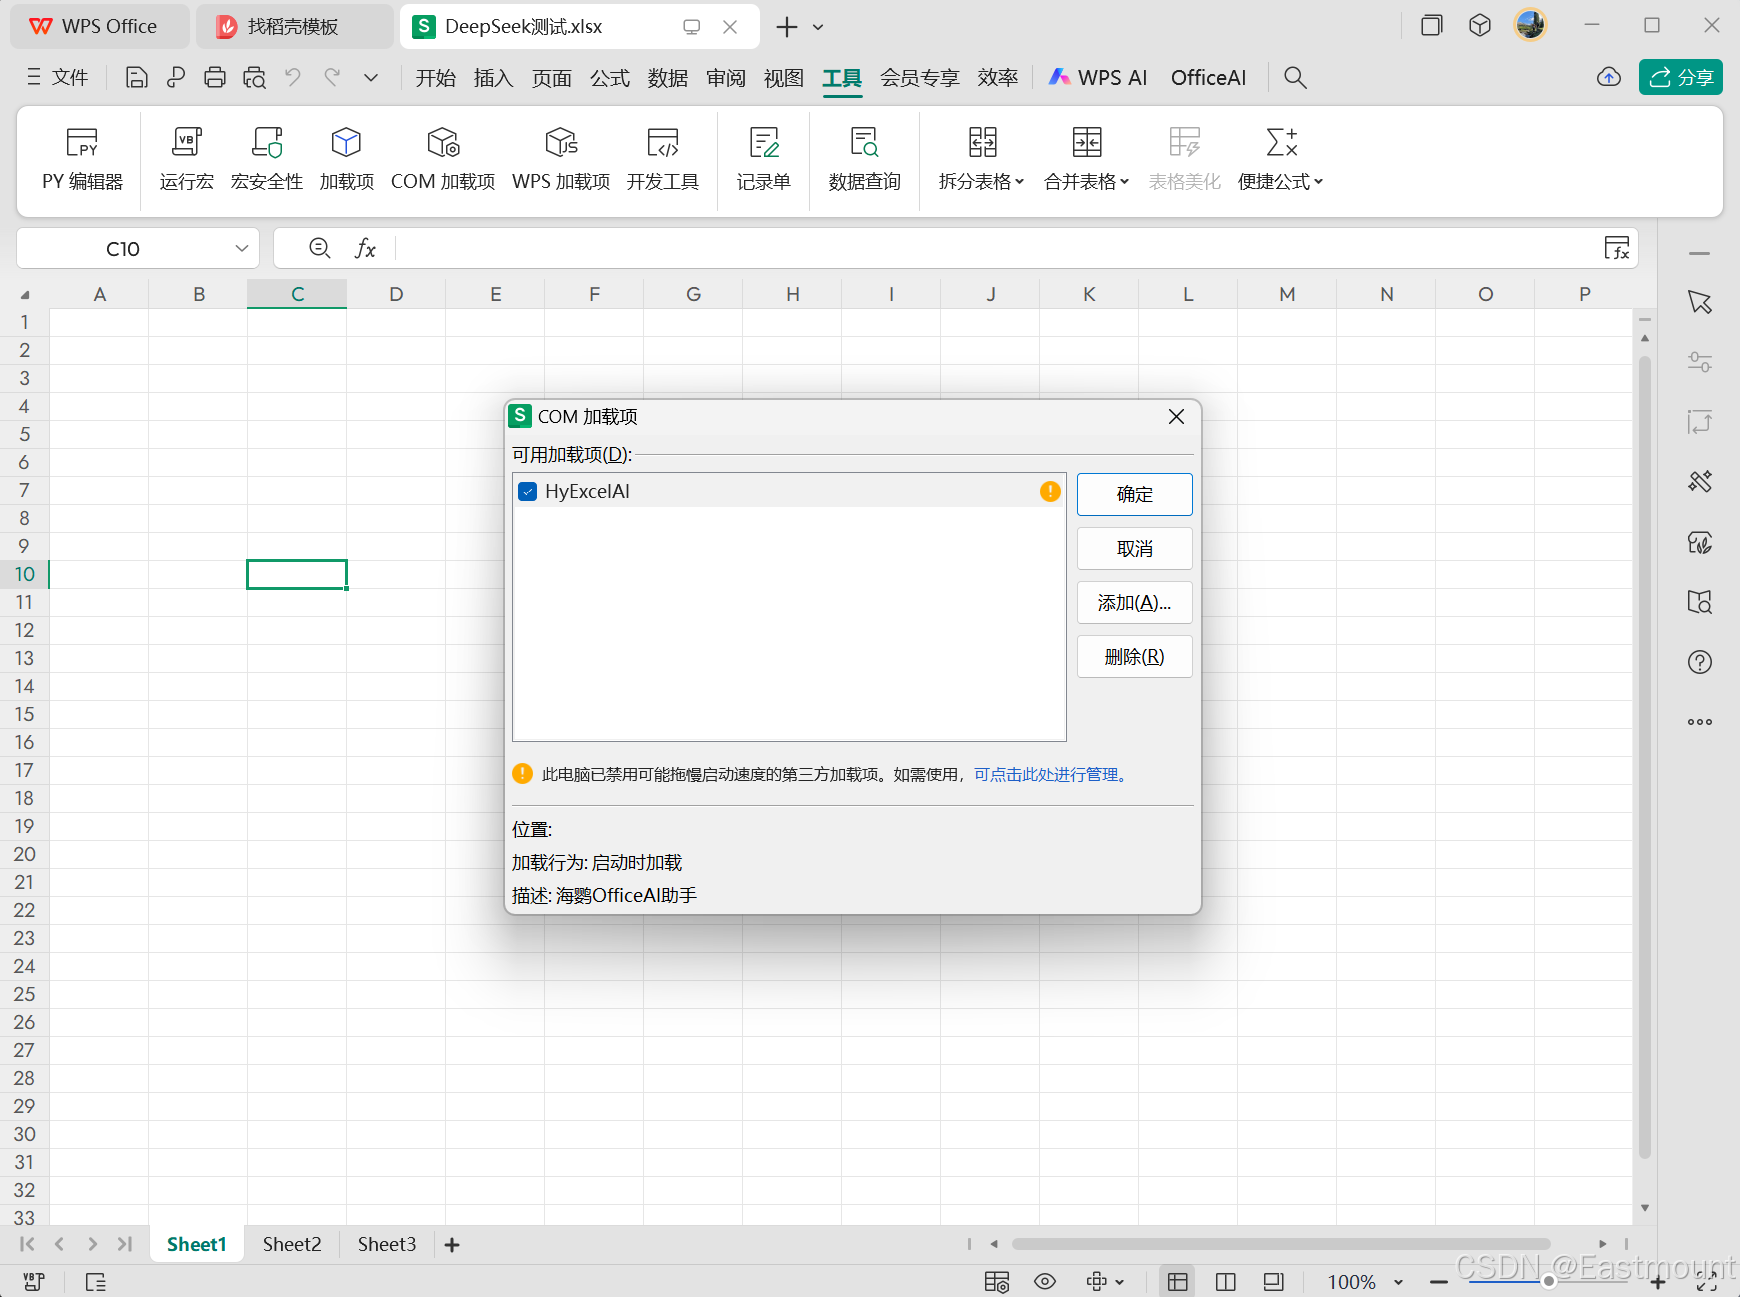Click the user avatar in title bar
Viewport: 1740px width, 1297px height.
click(1531, 25)
